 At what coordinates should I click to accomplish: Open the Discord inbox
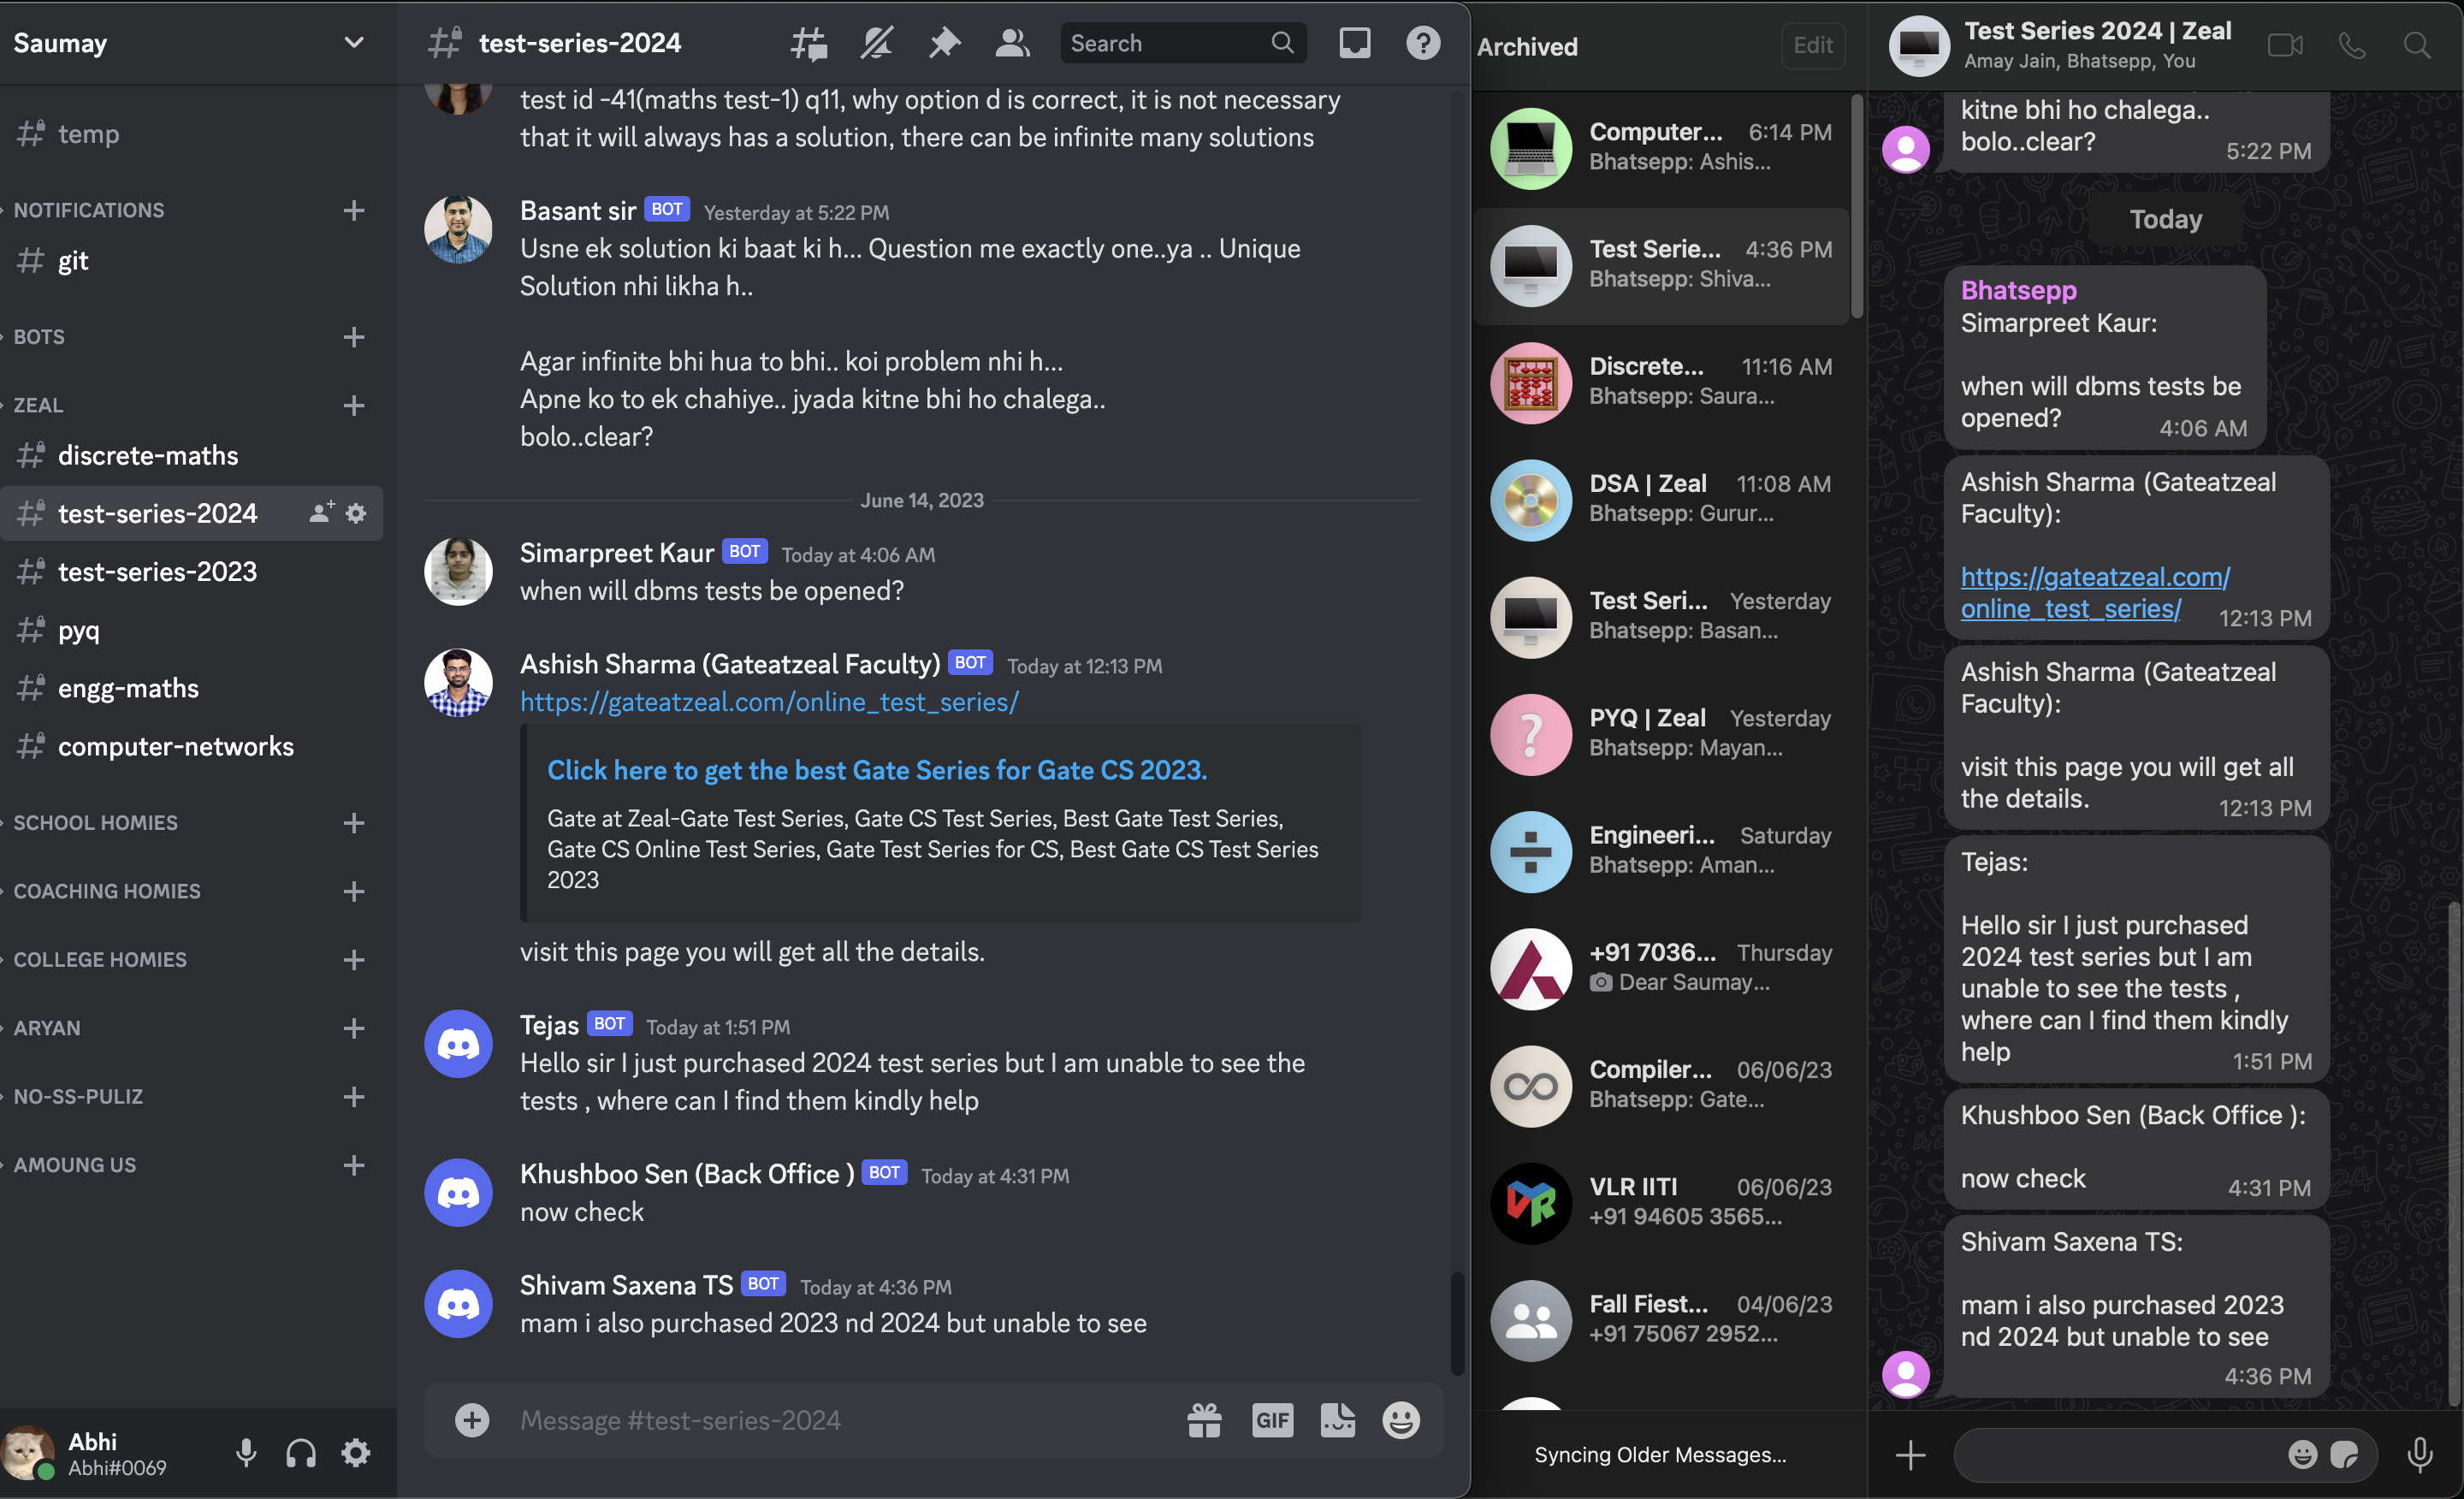(1355, 43)
